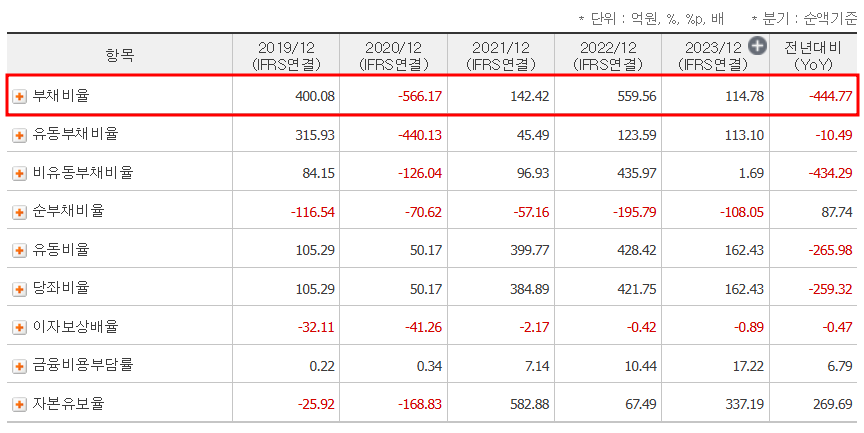Image resolution: width=864 pixels, height=433 pixels.
Task: Select the 87.74 YoY value
Action: point(836,212)
